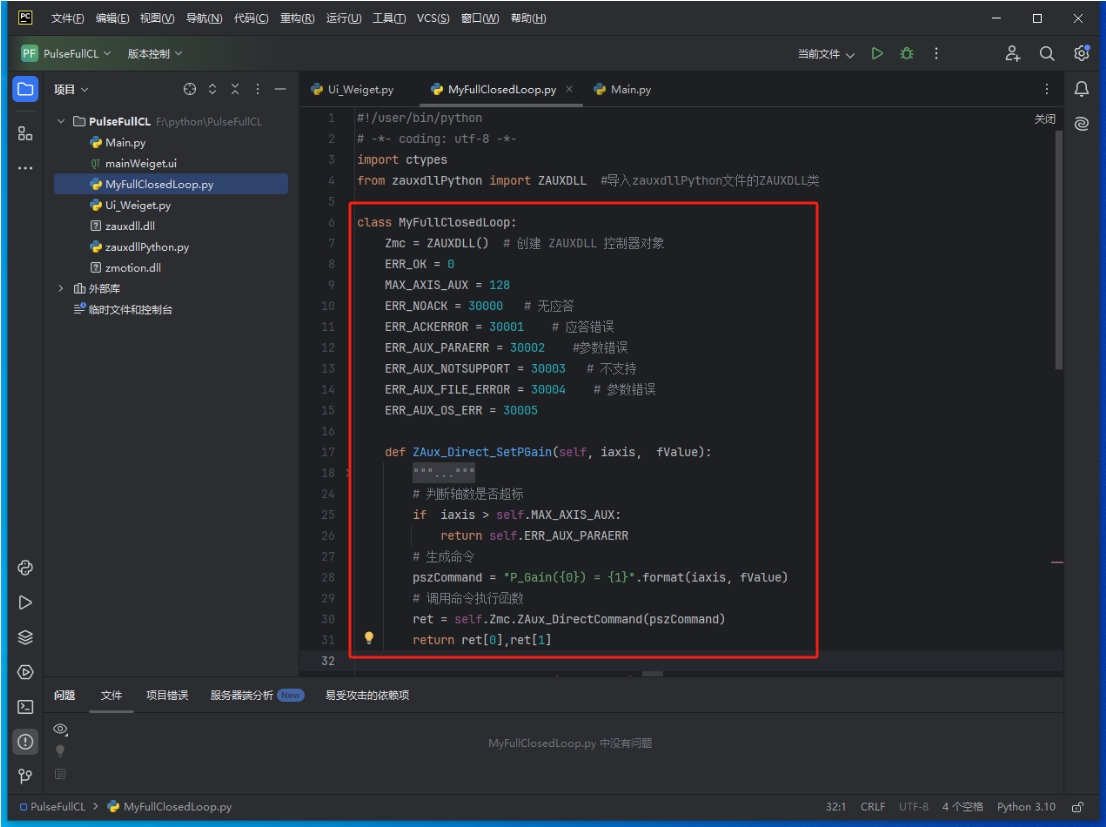The image size is (1106, 827).
Task: Switch to 项目错误 tab
Action: click(167, 695)
